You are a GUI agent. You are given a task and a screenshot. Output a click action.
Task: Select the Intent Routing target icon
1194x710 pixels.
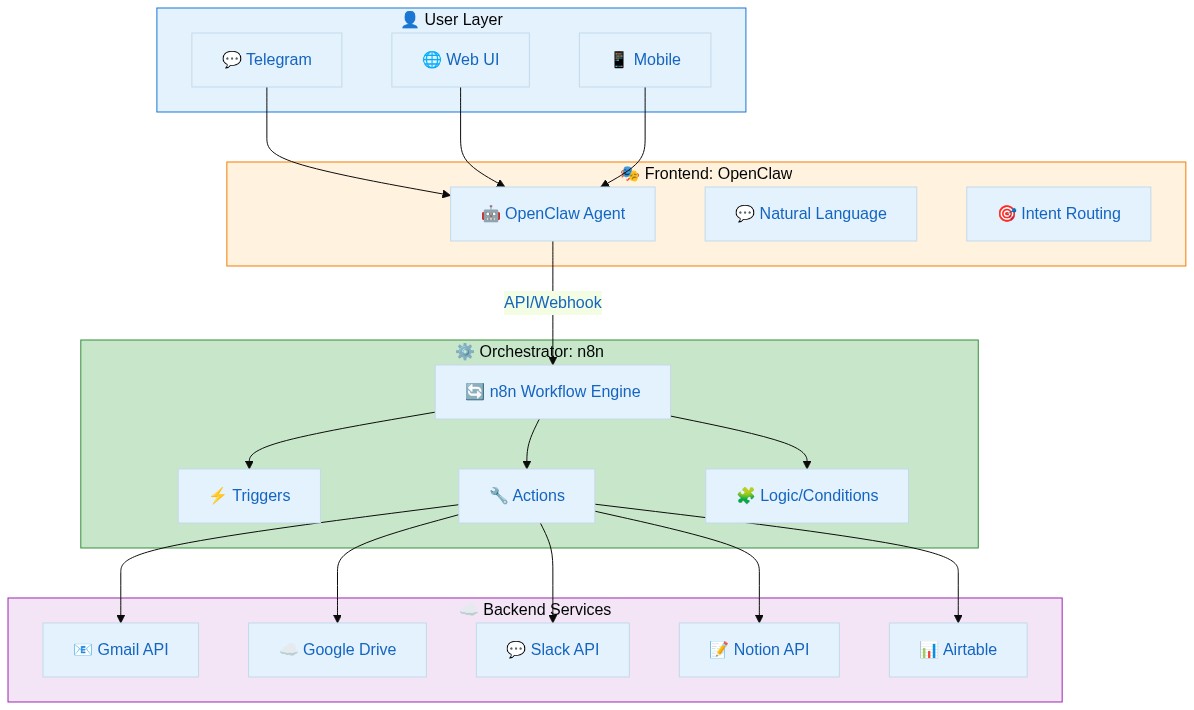click(x=1007, y=213)
